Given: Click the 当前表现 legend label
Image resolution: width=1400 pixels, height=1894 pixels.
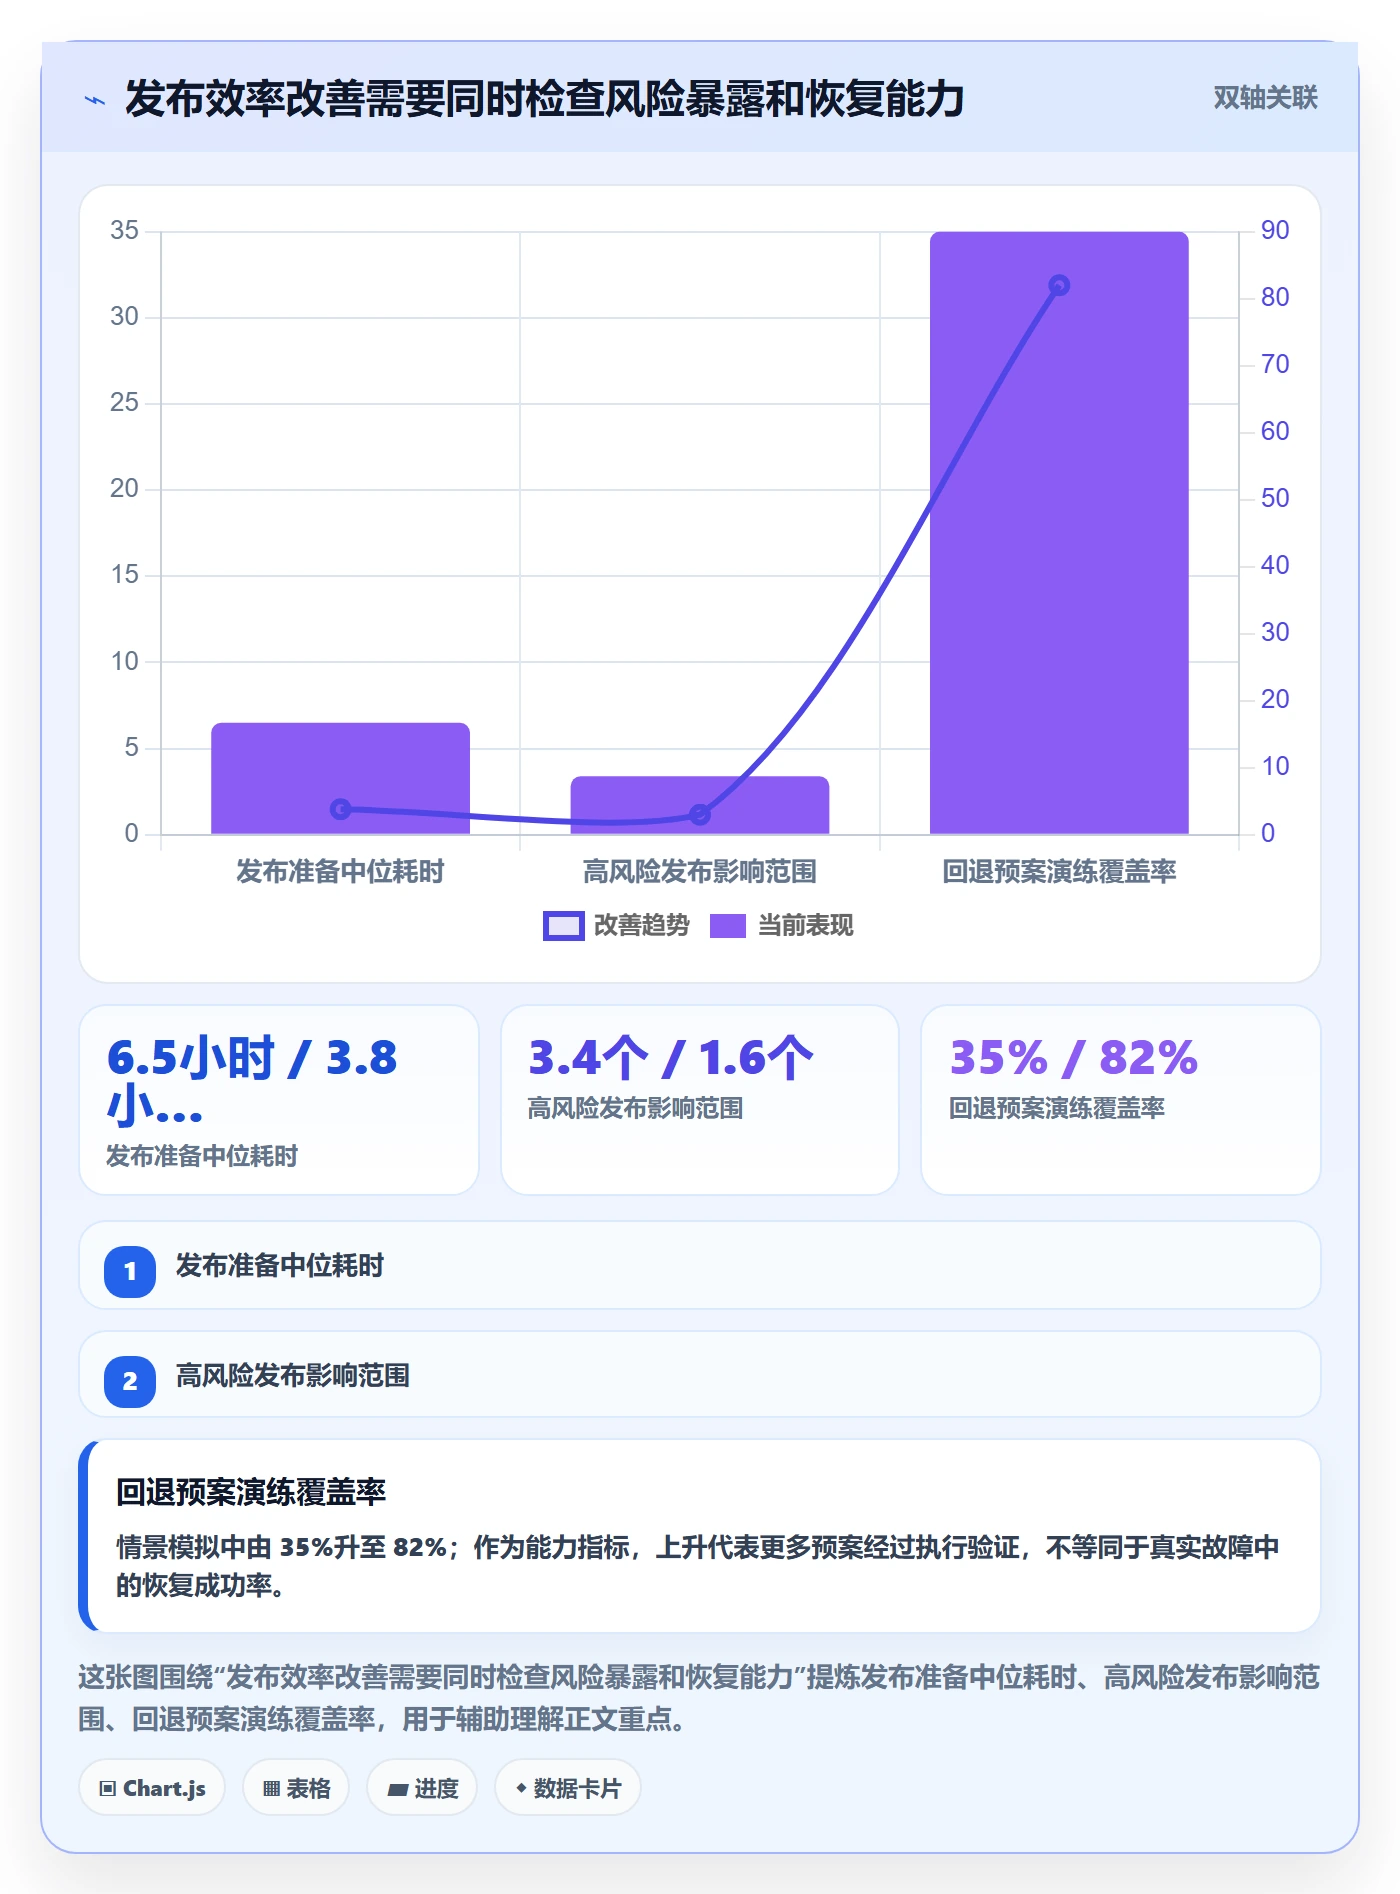Looking at the screenshot, I should pos(806,925).
